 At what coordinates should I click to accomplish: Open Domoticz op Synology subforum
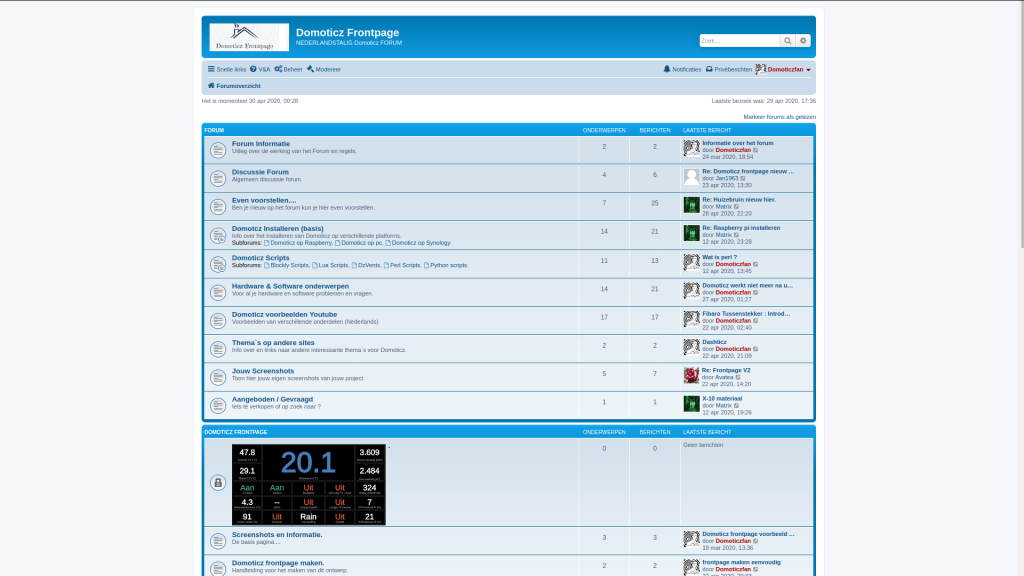417,243
